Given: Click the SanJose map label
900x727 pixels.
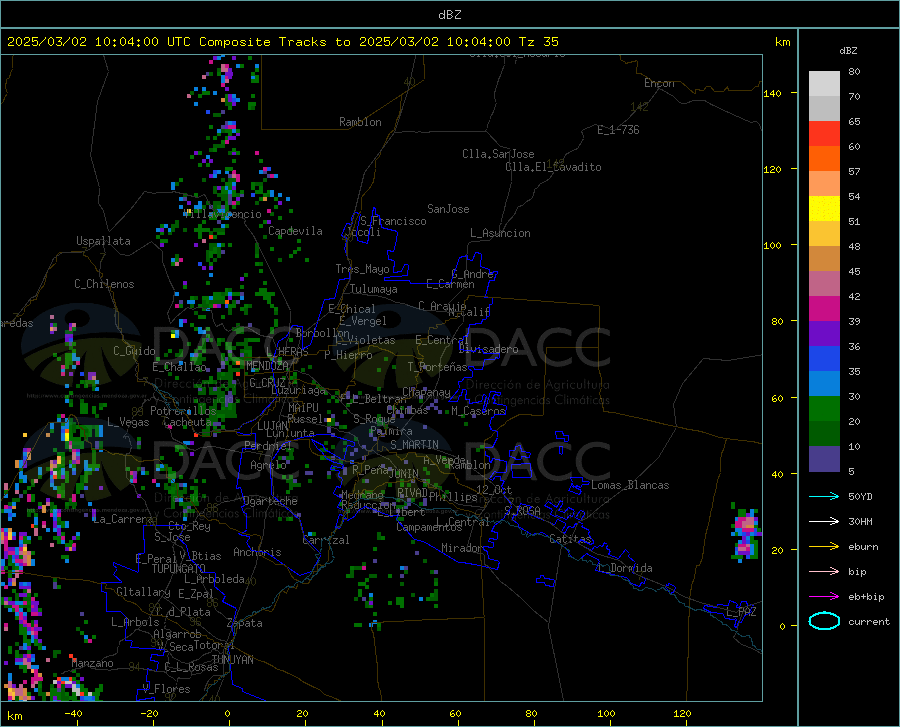Looking at the screenshot, I should [448, 209].
